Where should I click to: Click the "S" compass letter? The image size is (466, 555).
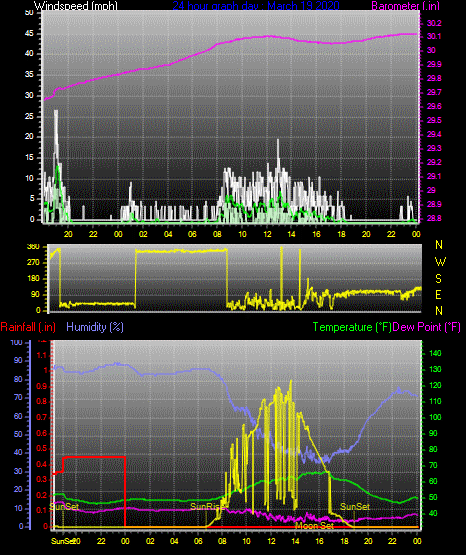pos(438,279)
